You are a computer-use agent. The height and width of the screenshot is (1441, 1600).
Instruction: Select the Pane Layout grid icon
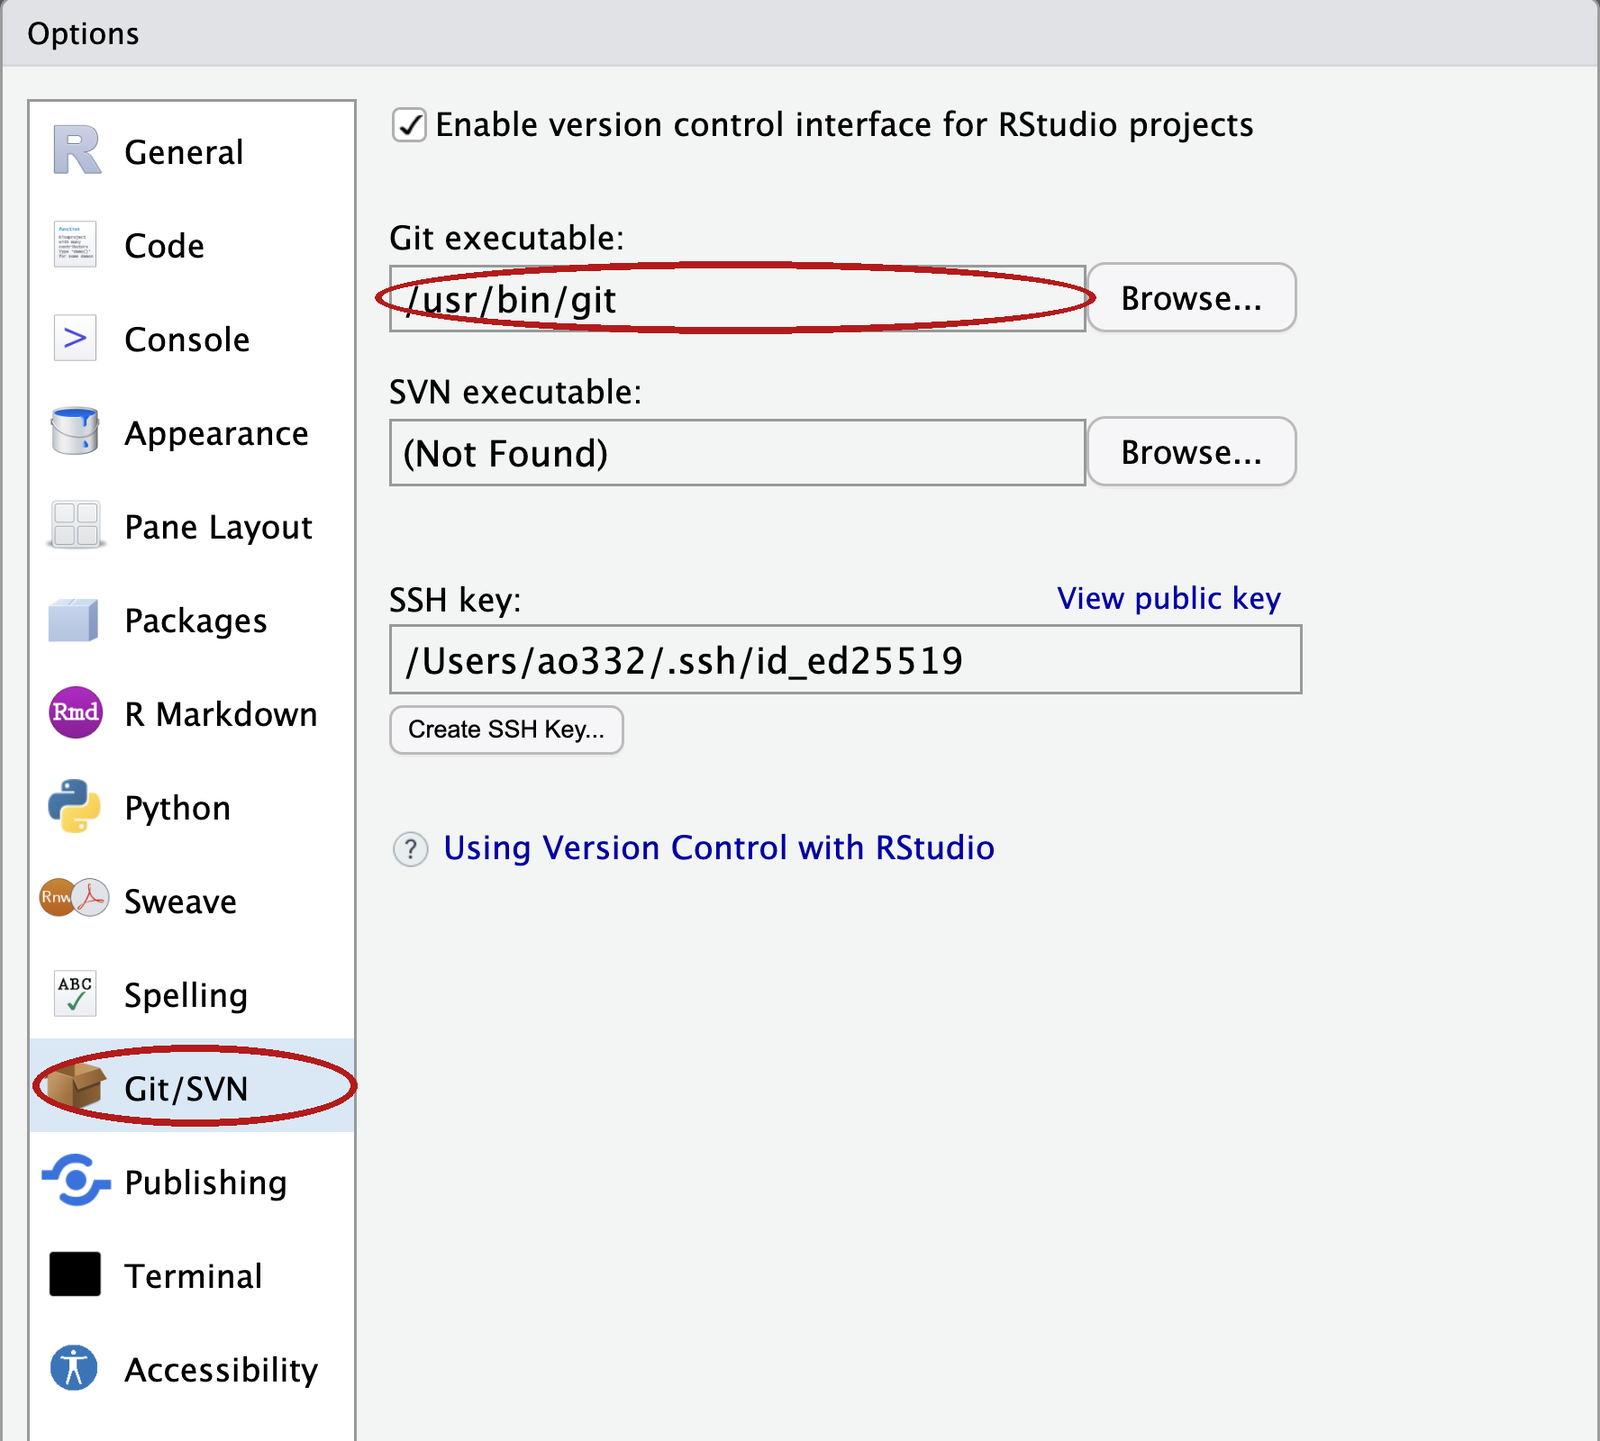pos(75,525)
